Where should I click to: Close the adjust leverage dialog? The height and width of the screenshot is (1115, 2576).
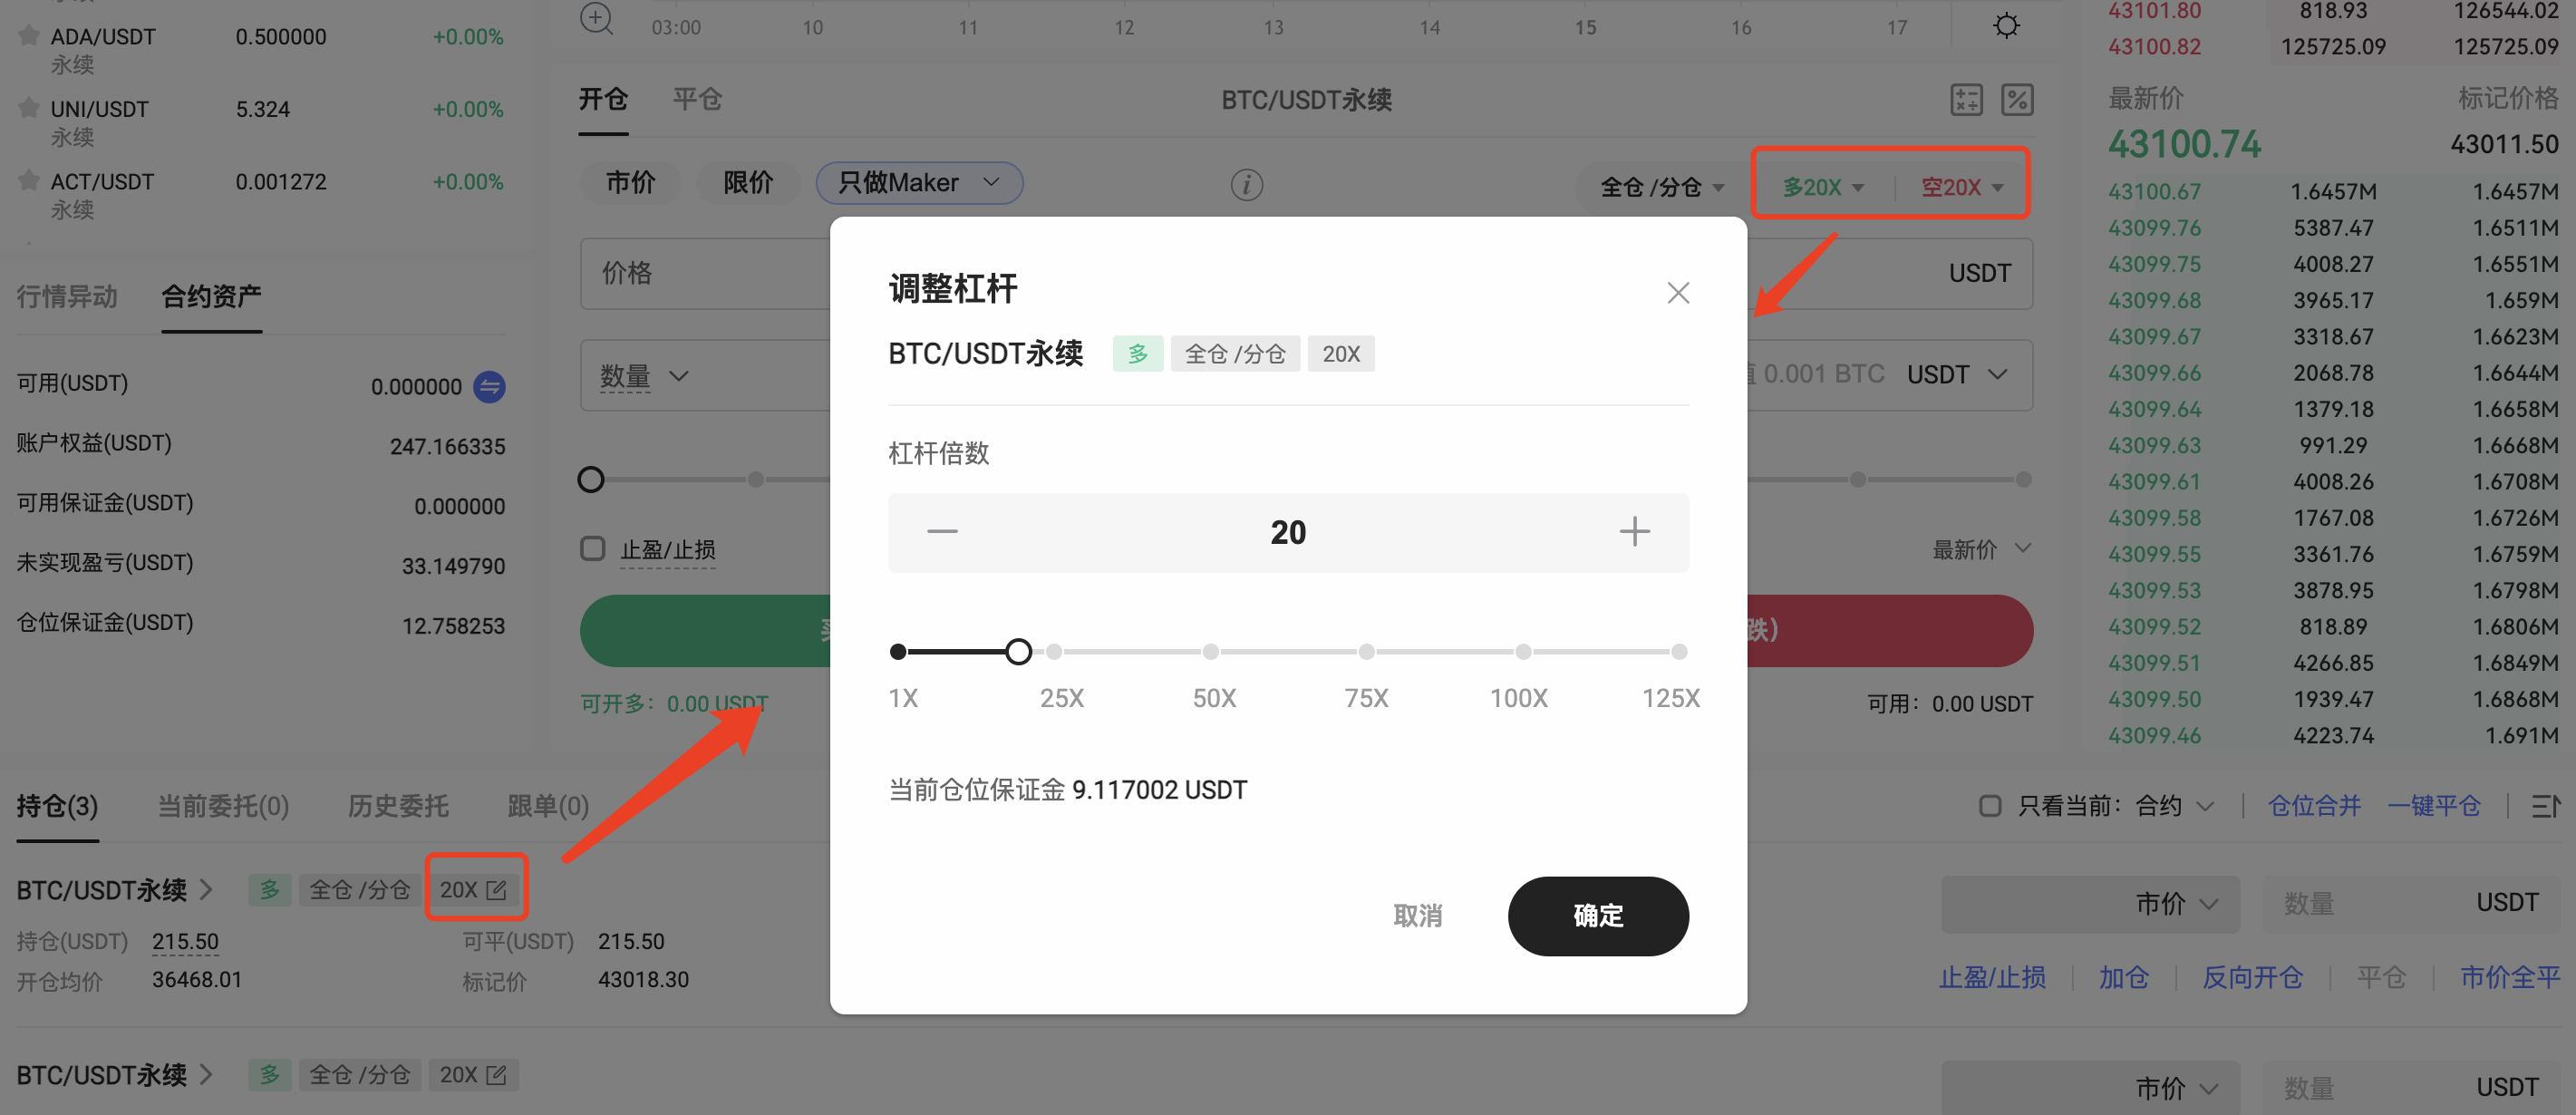pos(1678,293)
